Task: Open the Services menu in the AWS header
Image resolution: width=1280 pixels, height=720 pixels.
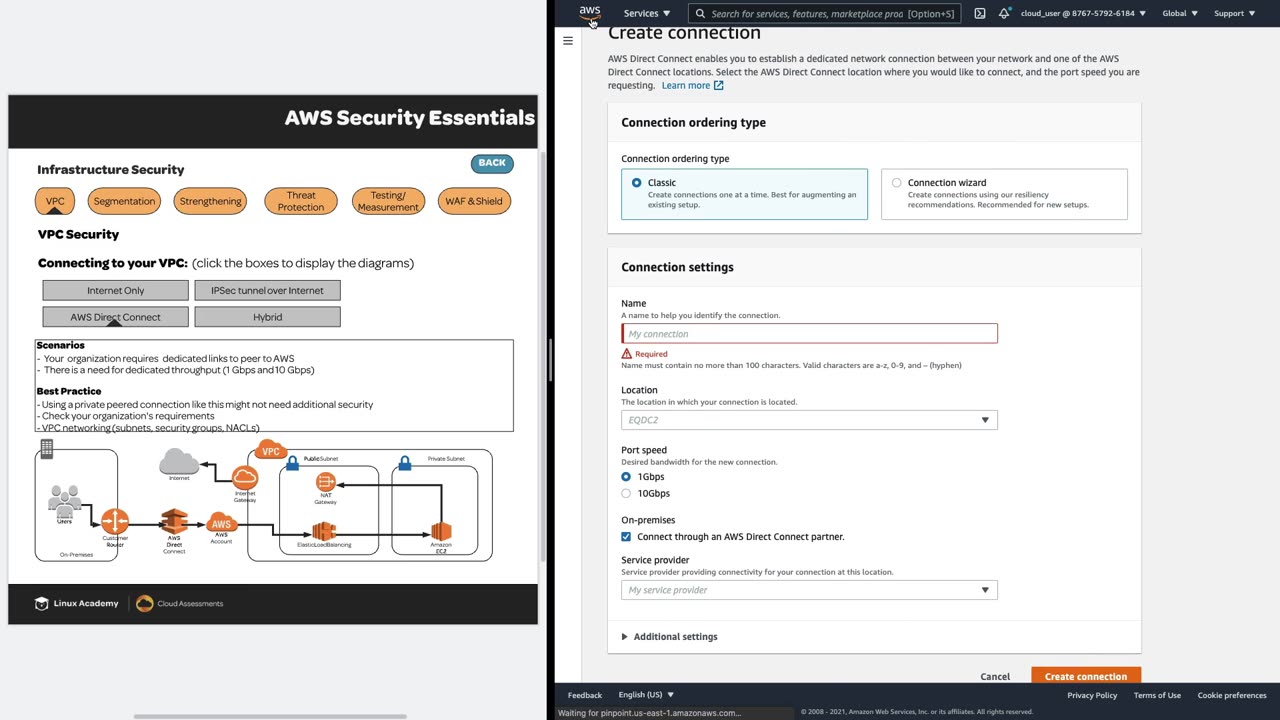Action: tap(646, 13)
